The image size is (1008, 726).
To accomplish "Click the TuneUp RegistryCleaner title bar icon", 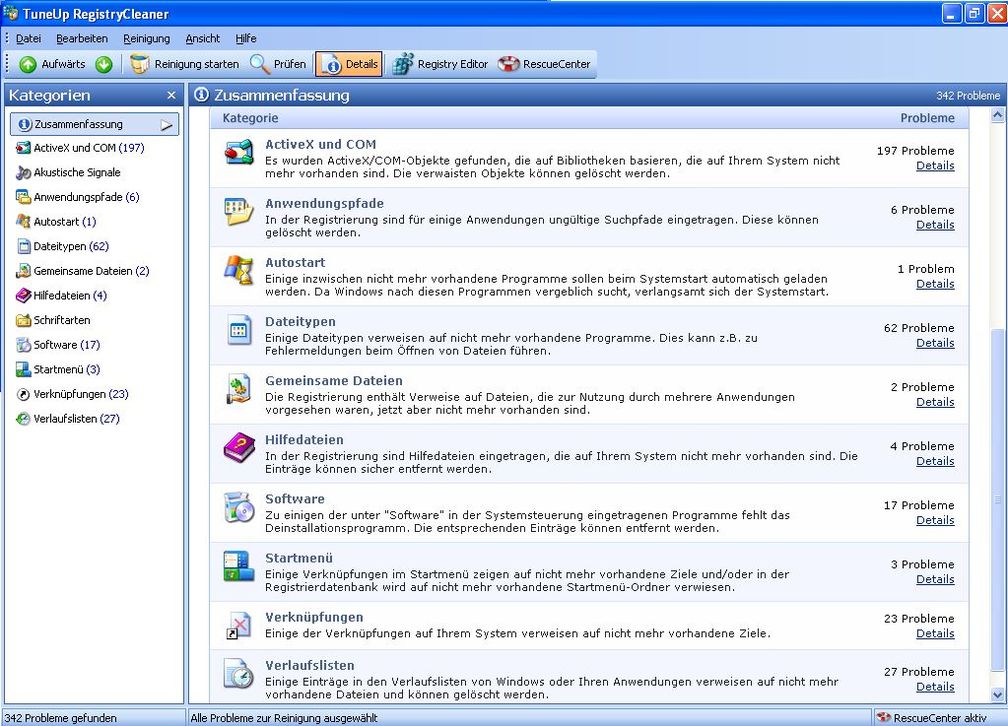I will pyautogui.click(x=10, y=13).
